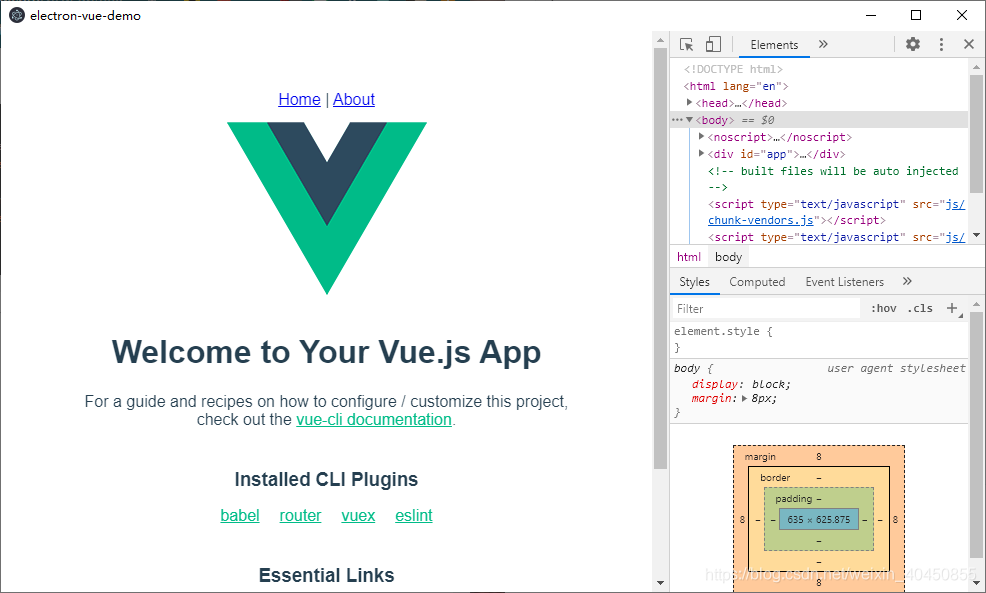This screenshot has height=593, width=986.
Task: Open the DevTools three-dot menu
Action: coord(941,44)
